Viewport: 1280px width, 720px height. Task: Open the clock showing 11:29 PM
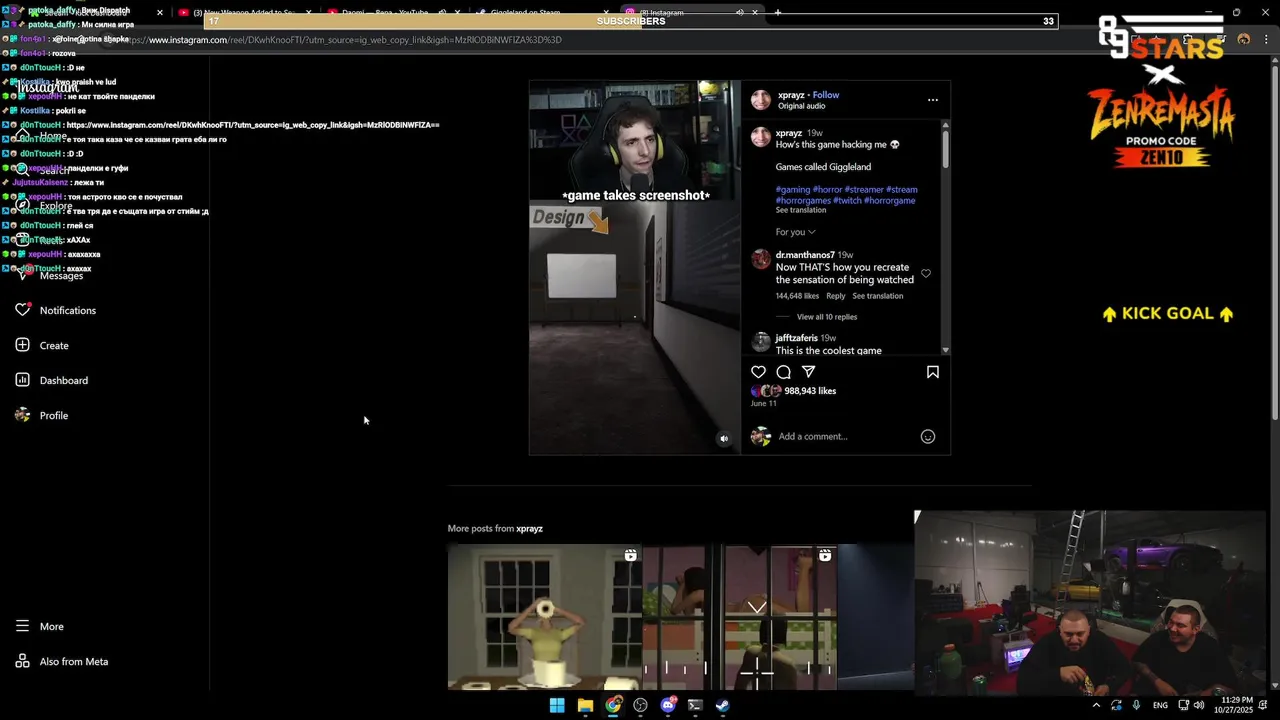(x=1233, y=705)
